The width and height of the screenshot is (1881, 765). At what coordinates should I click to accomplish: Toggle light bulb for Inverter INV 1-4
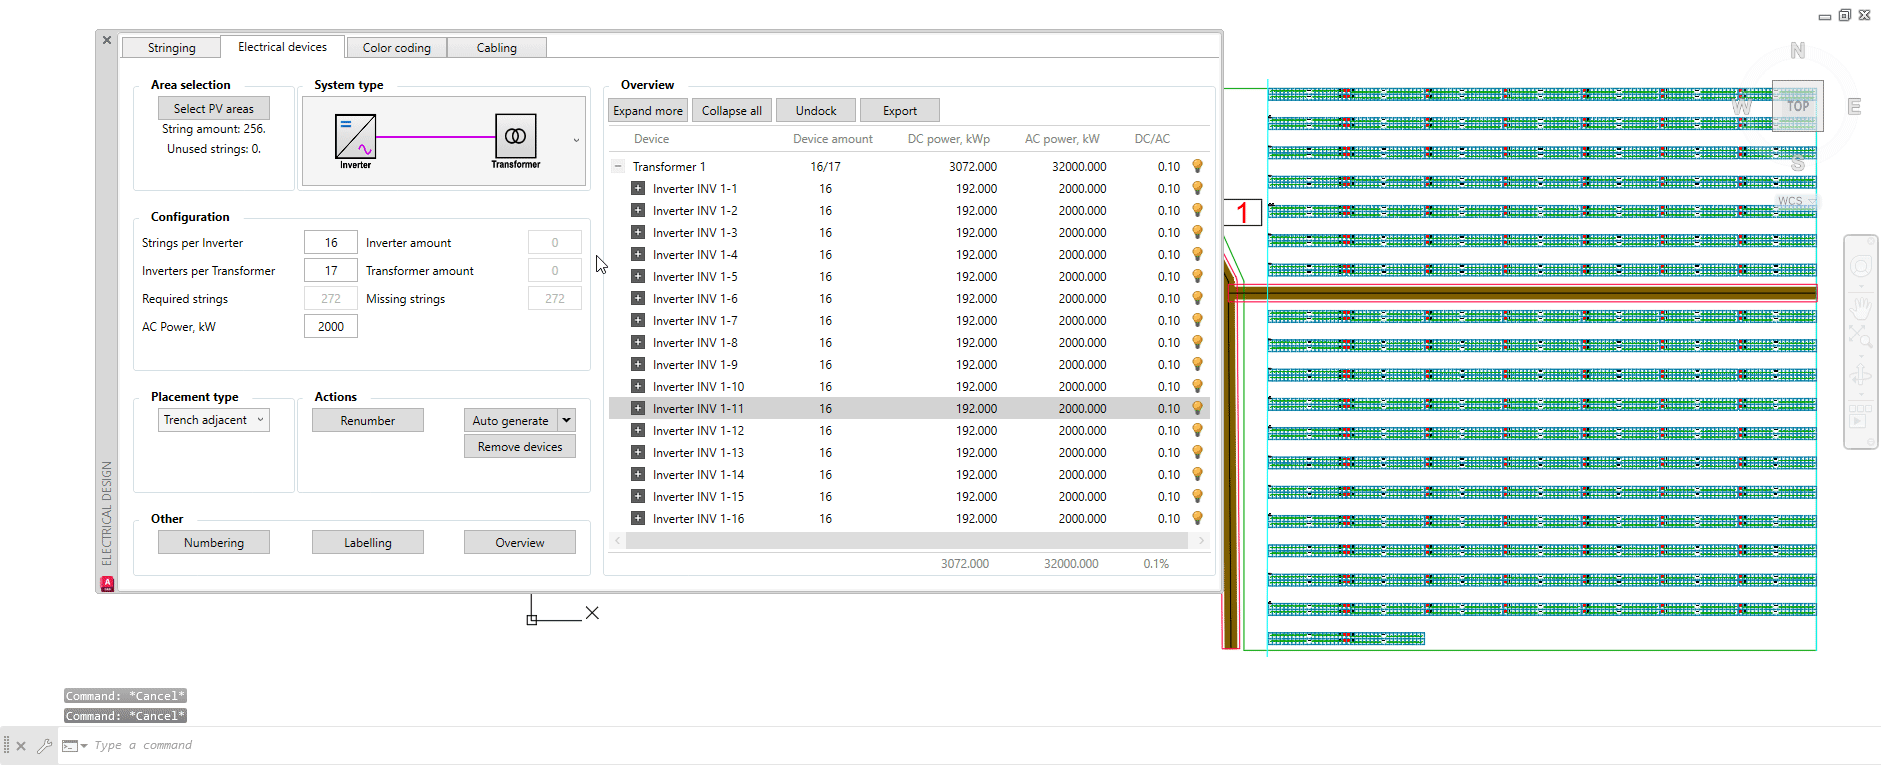(x=1197, y=254)
